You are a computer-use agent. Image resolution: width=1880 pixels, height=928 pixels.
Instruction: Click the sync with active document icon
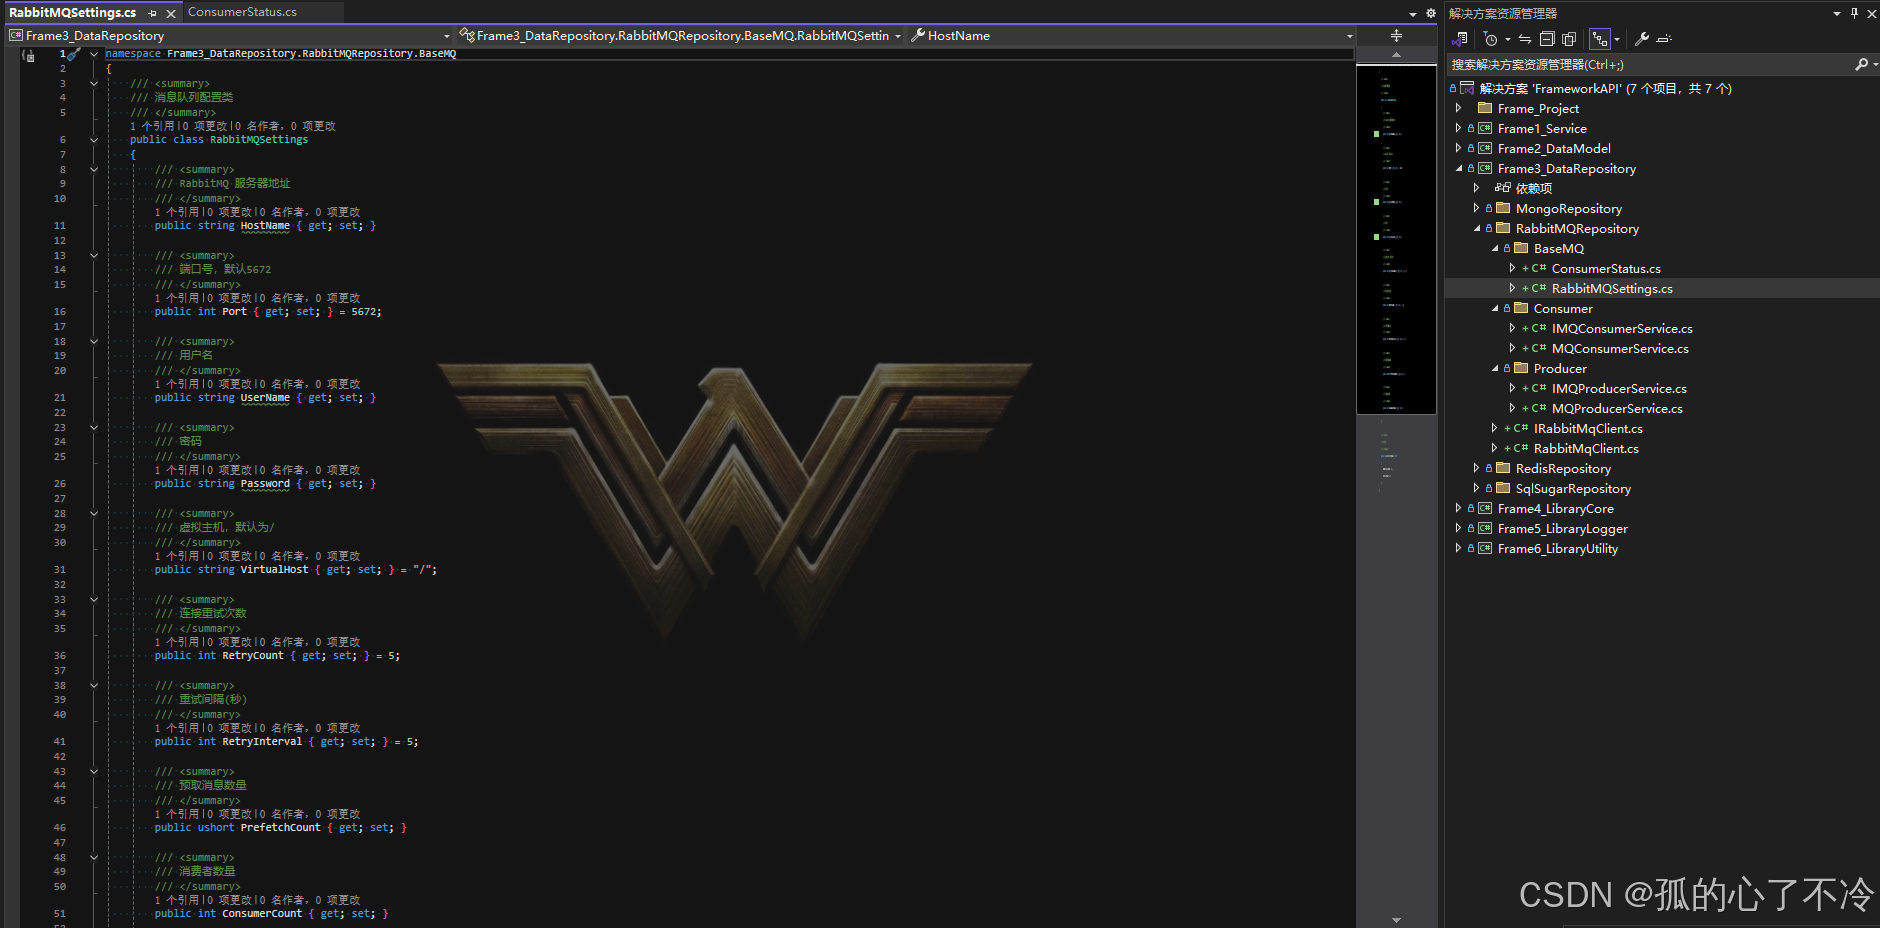(1525, 39)
